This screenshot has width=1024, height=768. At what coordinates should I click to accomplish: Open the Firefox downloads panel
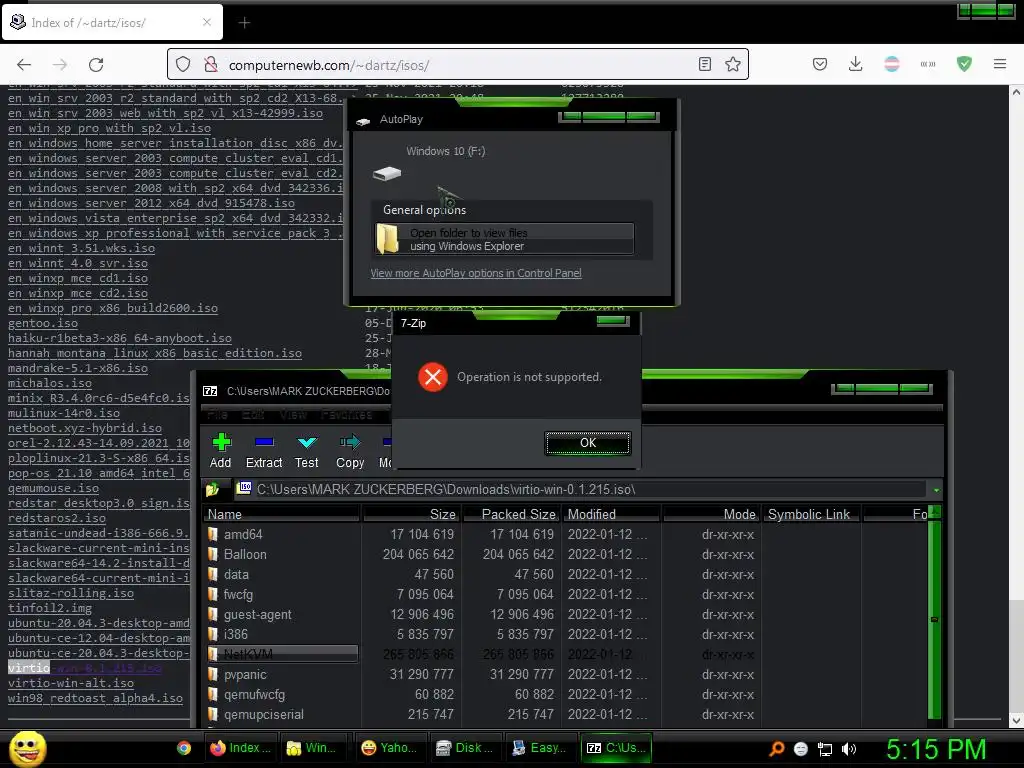pos(856,64)
